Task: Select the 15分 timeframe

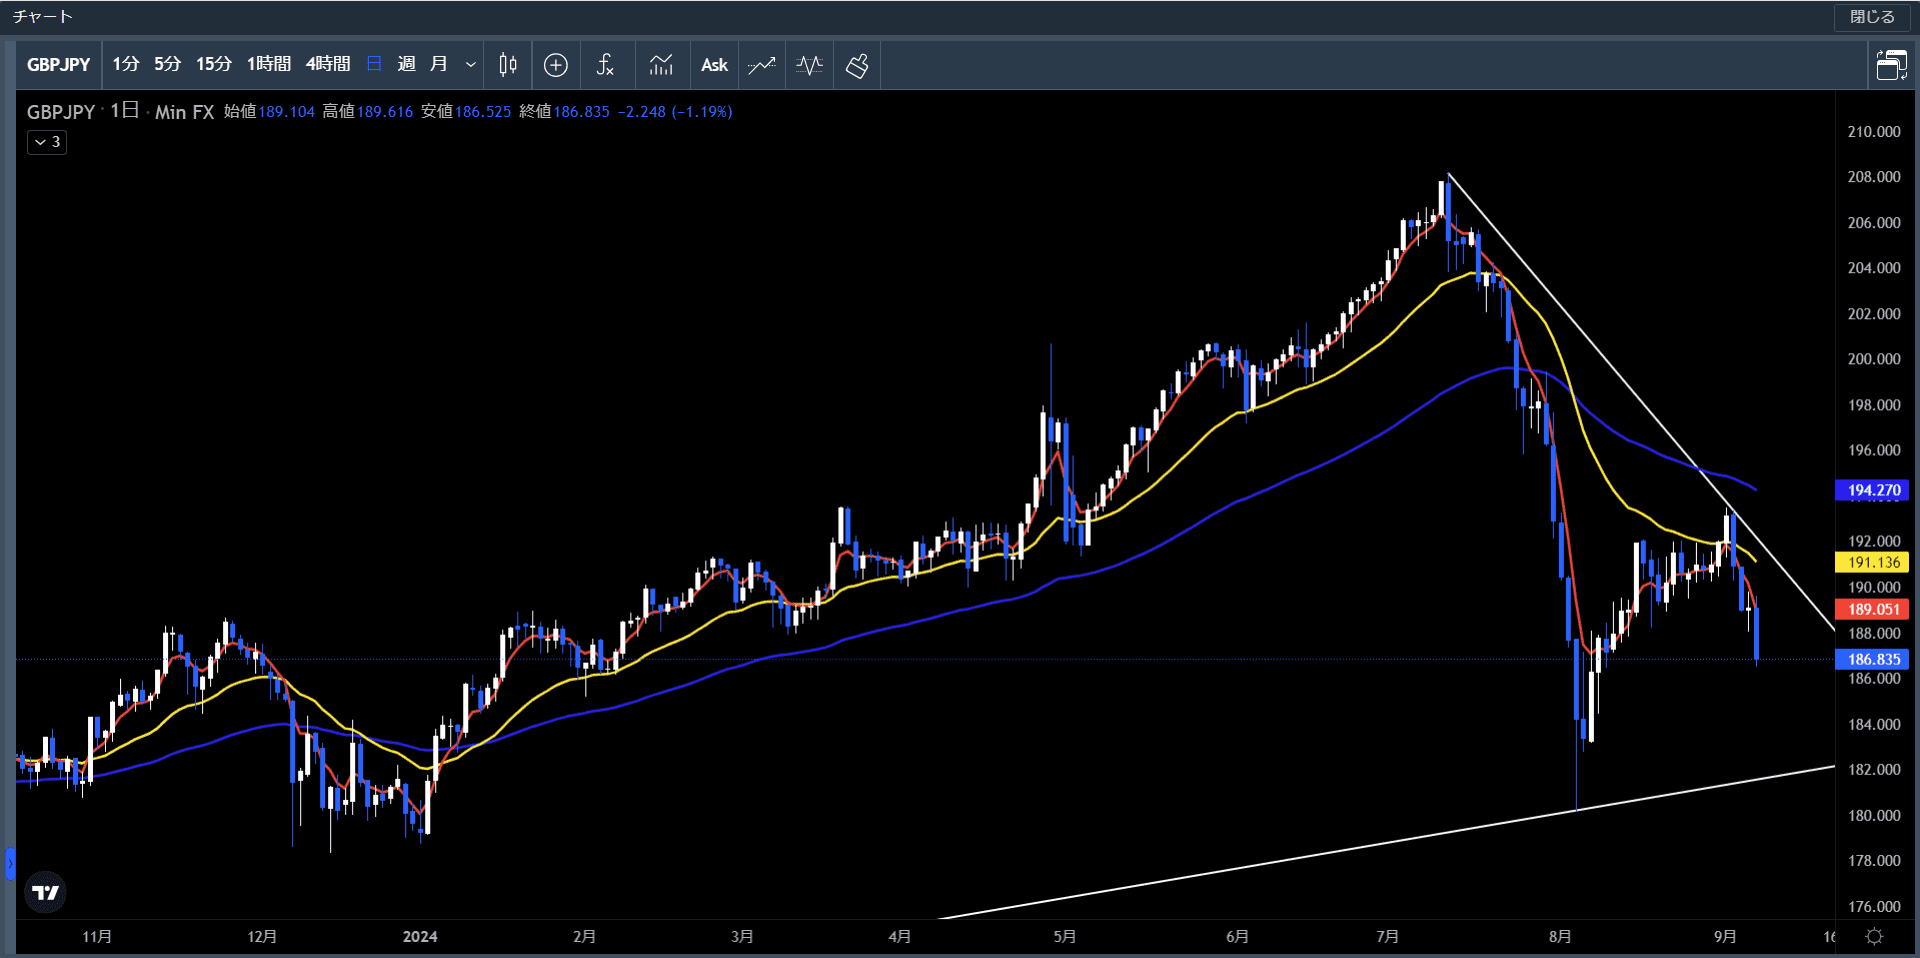Action: point(214,65)
